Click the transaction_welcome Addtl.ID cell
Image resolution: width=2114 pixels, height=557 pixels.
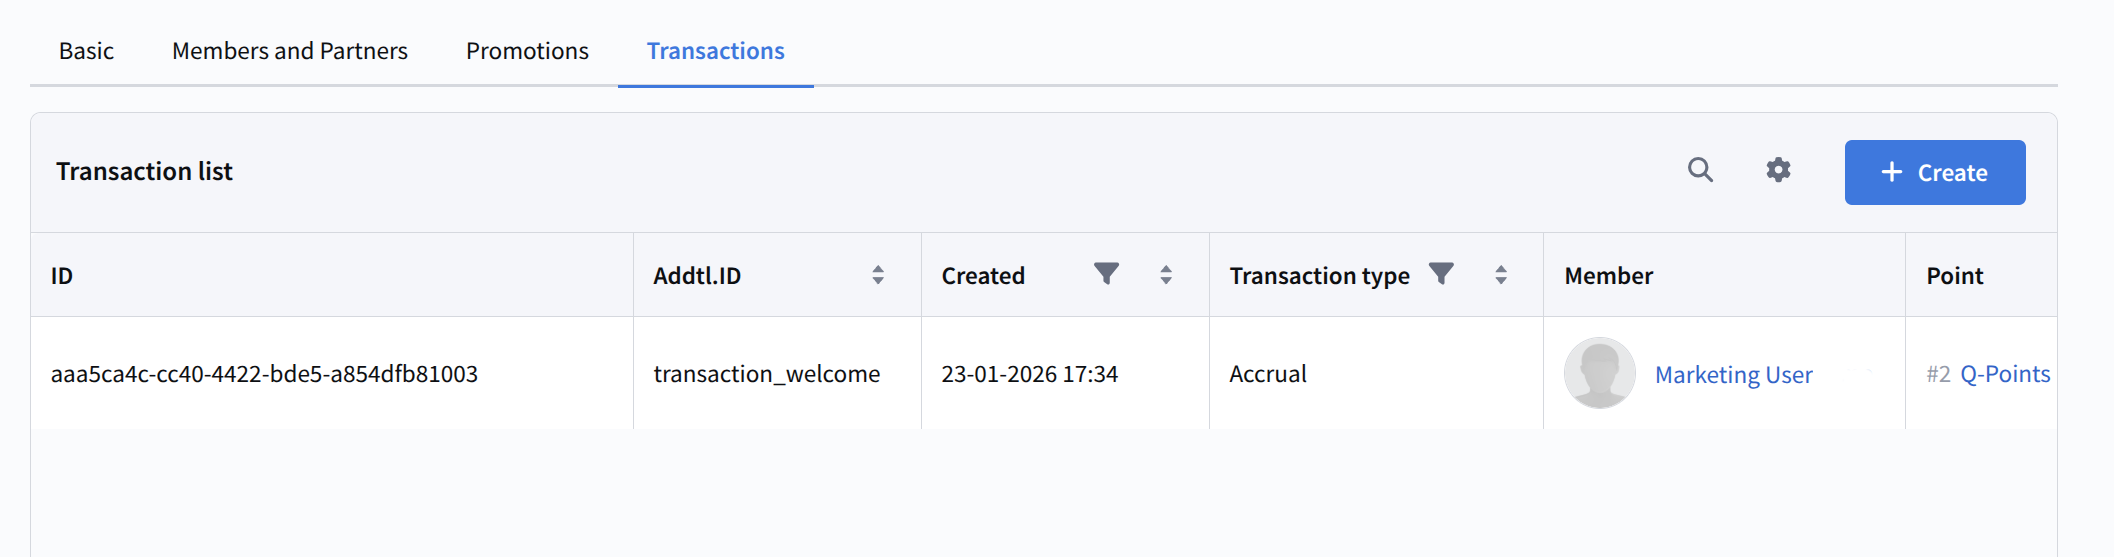(767, 374)
